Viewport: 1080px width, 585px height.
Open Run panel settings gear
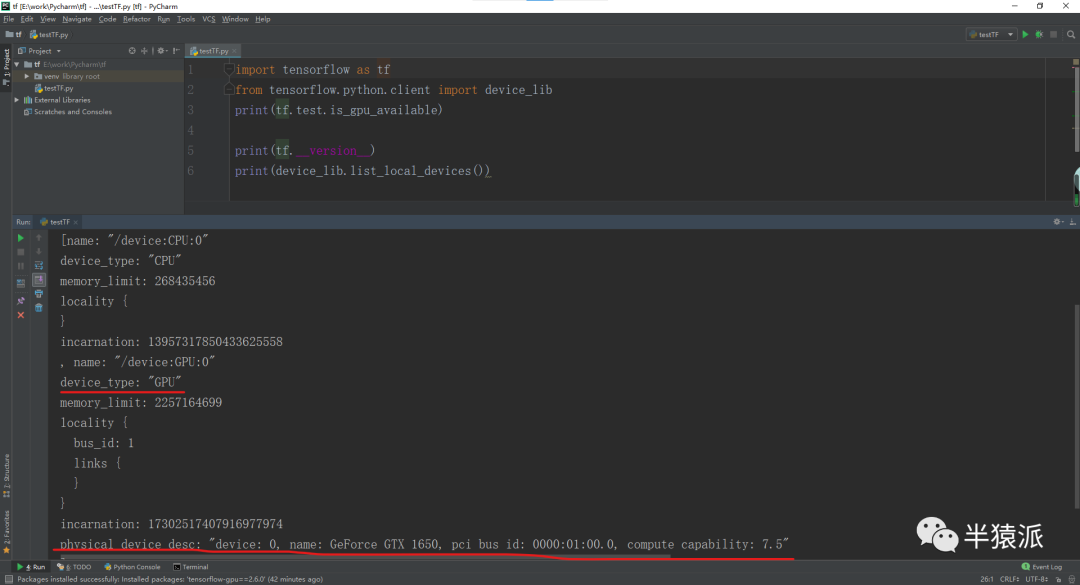[1058, 222]
